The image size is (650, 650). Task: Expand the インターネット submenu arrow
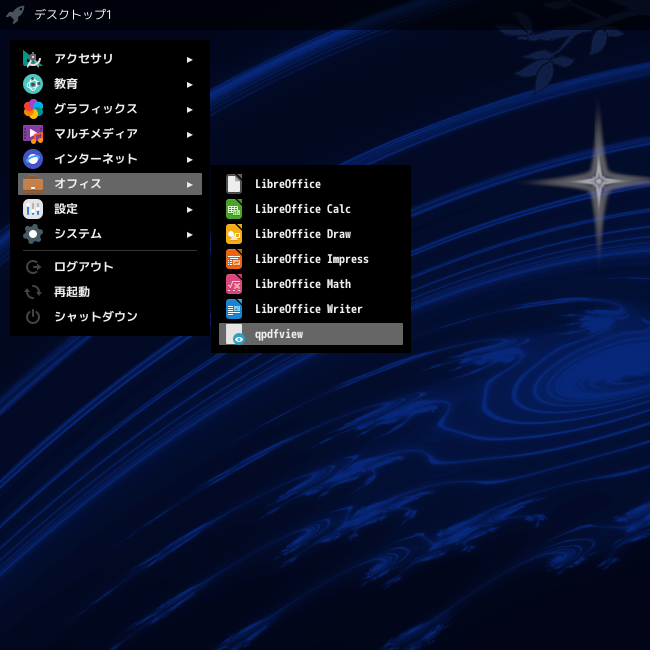[189, 160]
